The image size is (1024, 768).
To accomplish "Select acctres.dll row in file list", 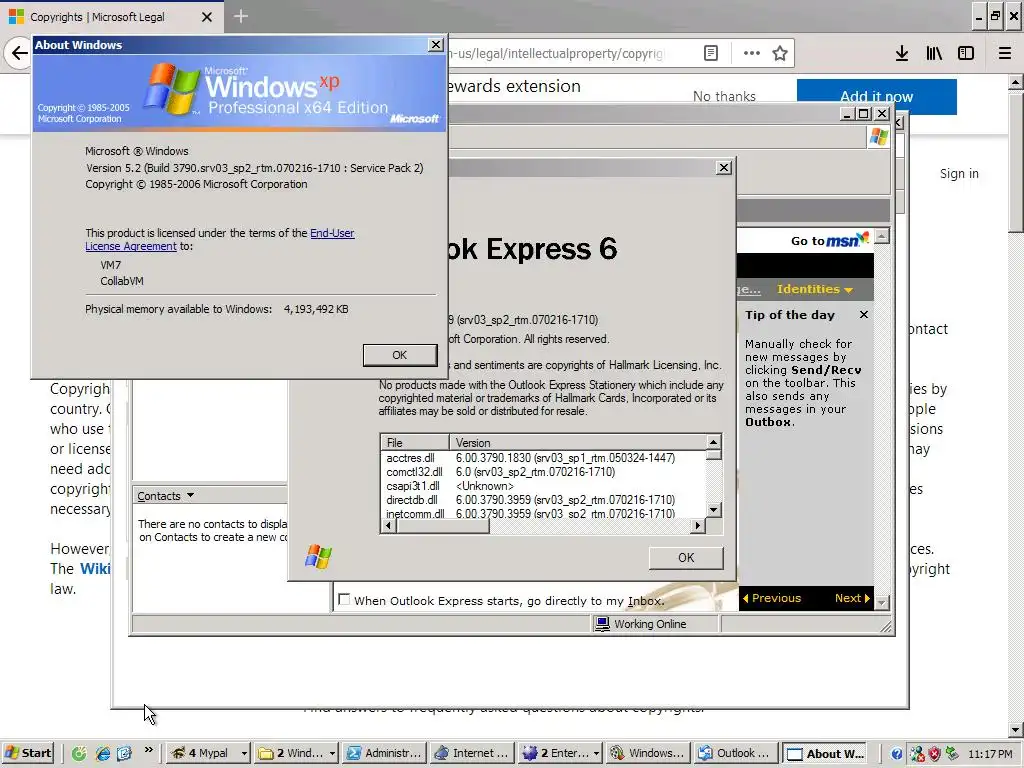I will coord(543,458).
